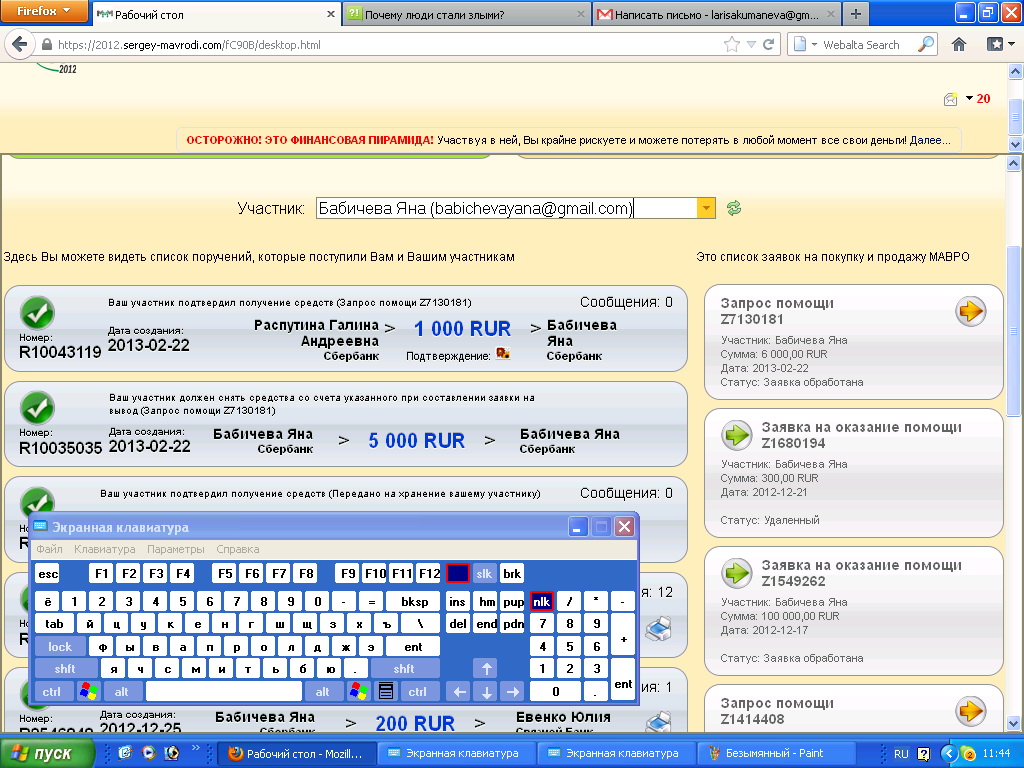Open Клавиатура menu in on-screen keyboard
1024x768 pixels.
click(x=104, y=549)
